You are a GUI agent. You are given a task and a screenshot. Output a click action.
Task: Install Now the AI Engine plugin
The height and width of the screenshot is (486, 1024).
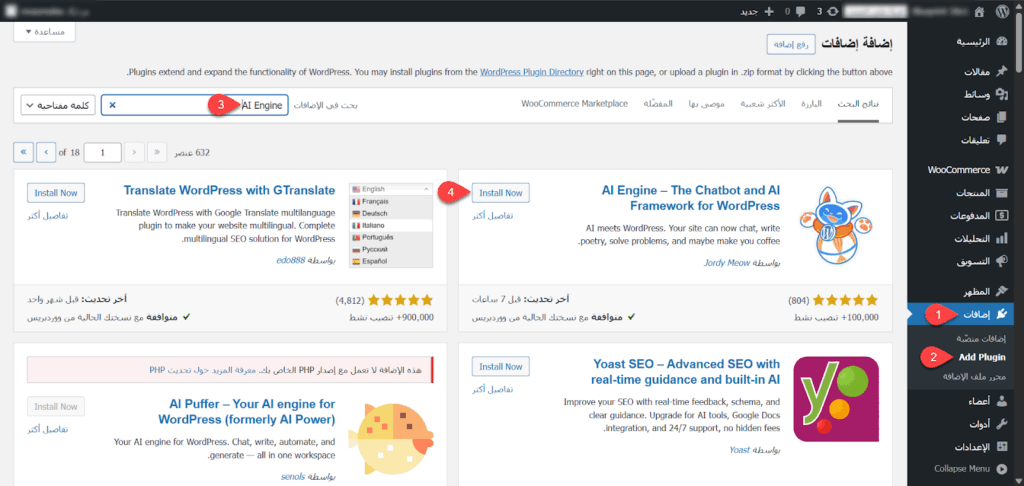click(500, 193)
